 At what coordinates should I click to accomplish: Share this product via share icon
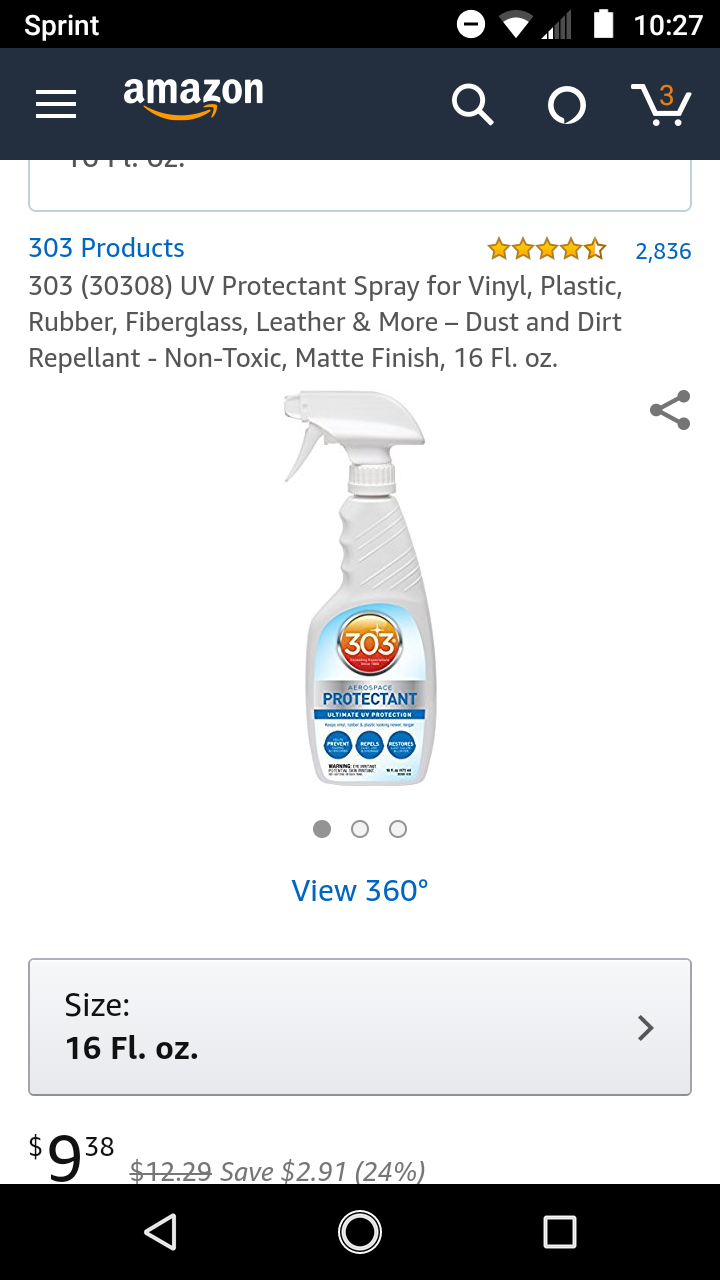(669, 410)
